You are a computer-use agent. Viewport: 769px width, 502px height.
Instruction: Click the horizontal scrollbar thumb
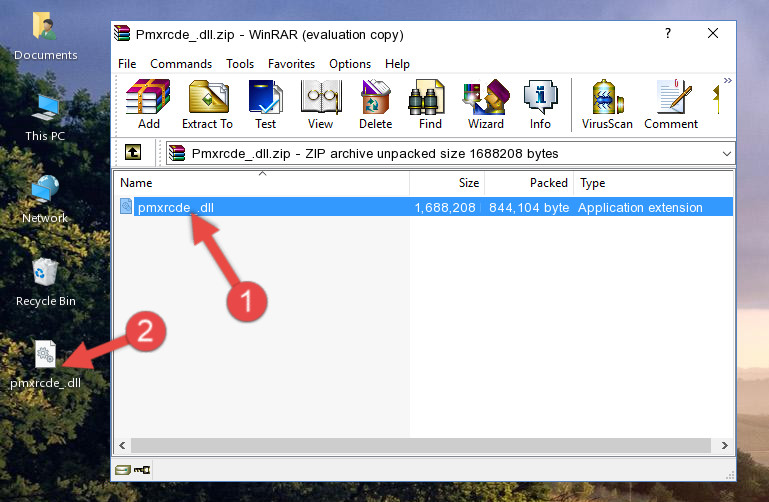[x=421, y=445]
